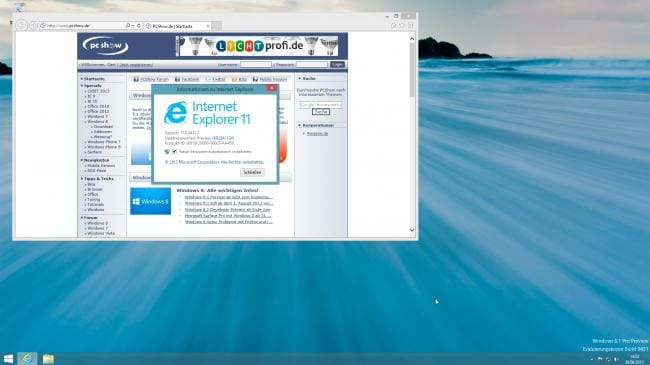This screenshot has height=365, width=650.
Task: Click the Suche button
Action: [321, 112]
